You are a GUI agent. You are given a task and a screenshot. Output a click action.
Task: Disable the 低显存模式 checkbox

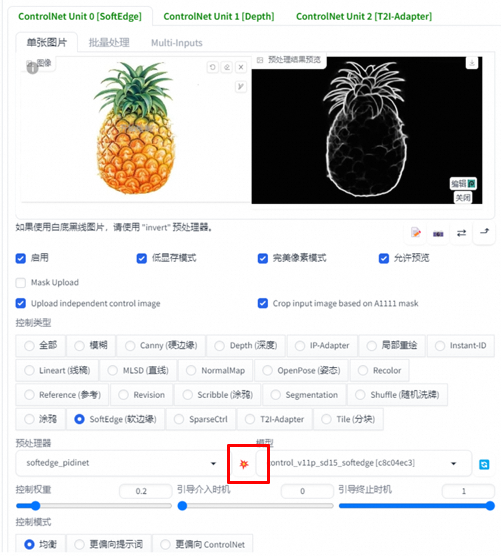click(x=141, y=258)
